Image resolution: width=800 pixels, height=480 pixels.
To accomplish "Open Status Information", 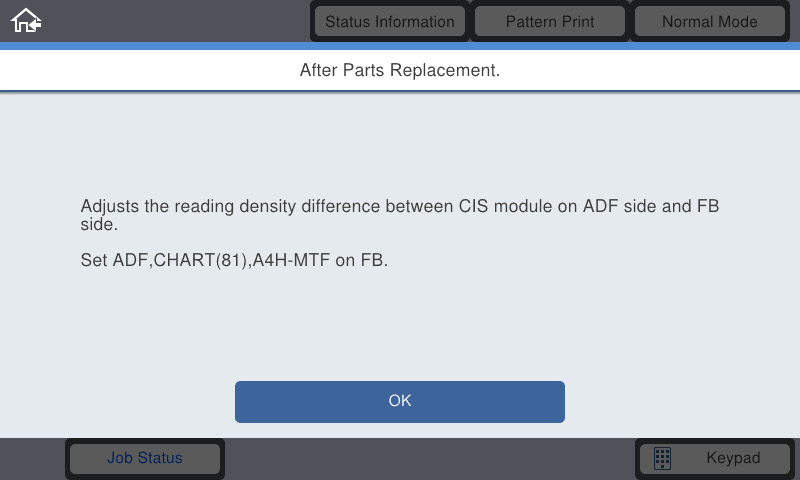I will pyautogui.click(x=390, y=21).
